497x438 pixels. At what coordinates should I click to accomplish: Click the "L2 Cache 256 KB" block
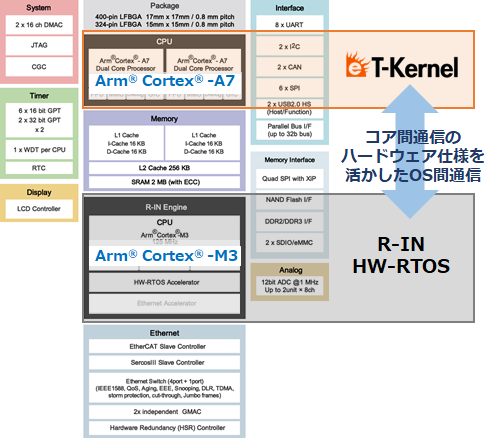coord(164,168)
